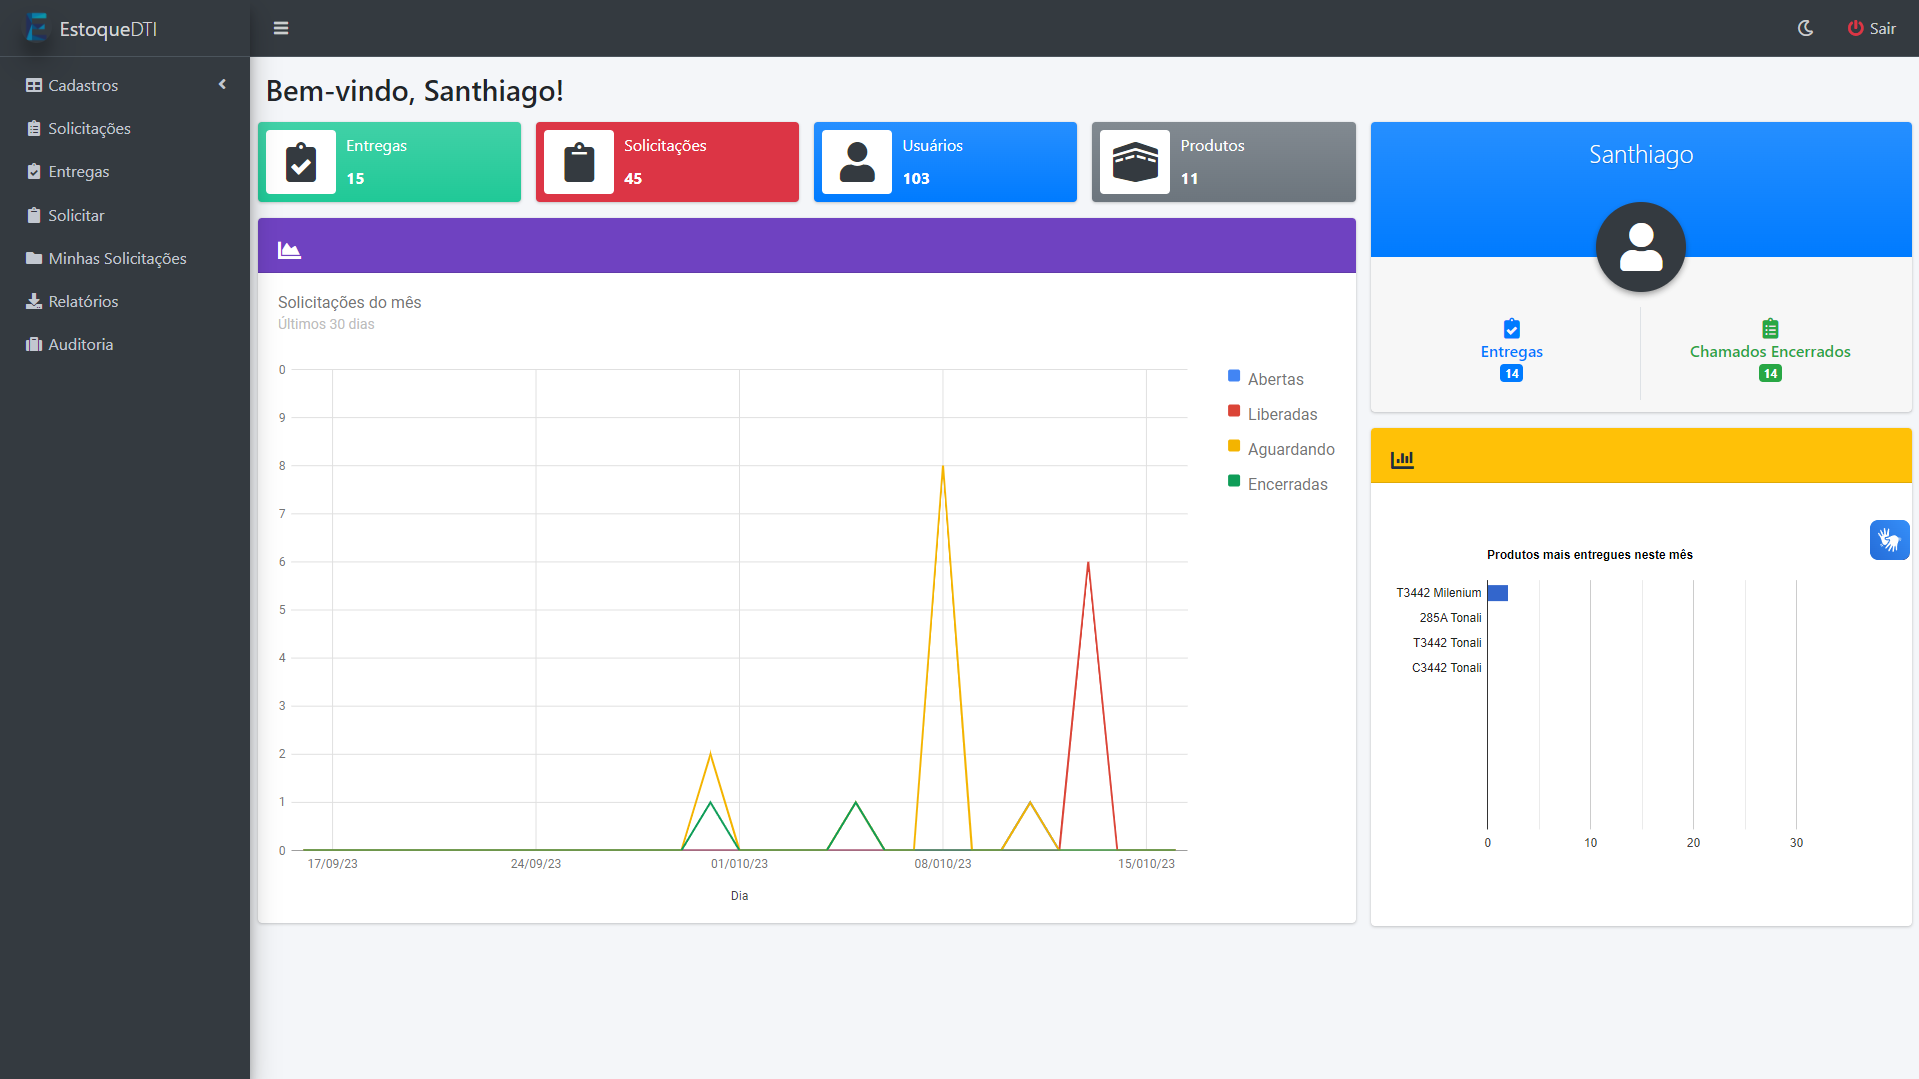1919x1079 pixels.
Task: Click the gray Produtos card box icon
Action: [1135, 162]
